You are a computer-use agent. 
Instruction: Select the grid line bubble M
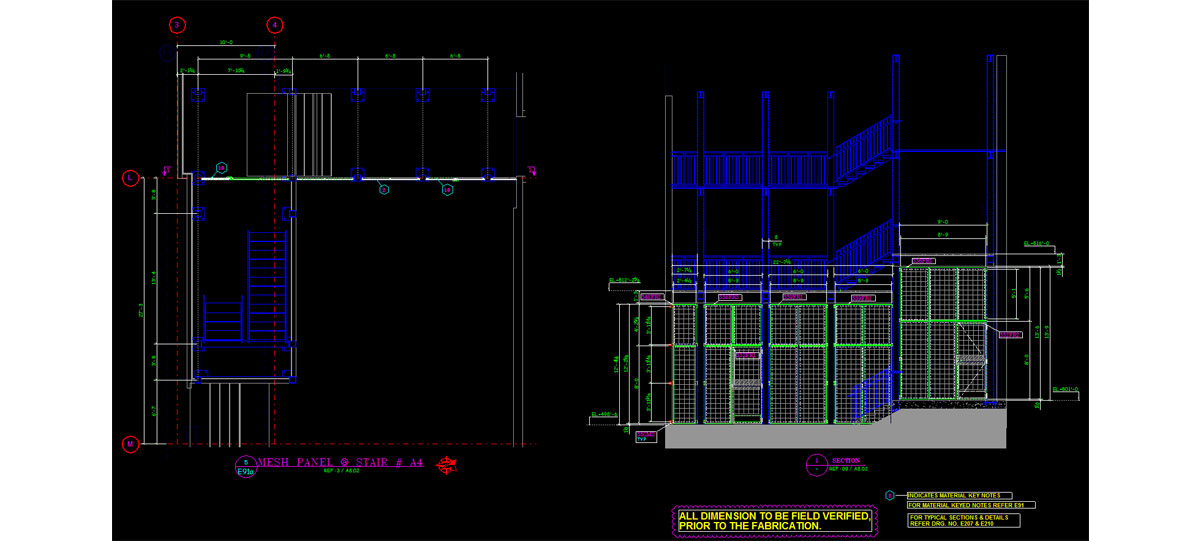tap(130, 443)
